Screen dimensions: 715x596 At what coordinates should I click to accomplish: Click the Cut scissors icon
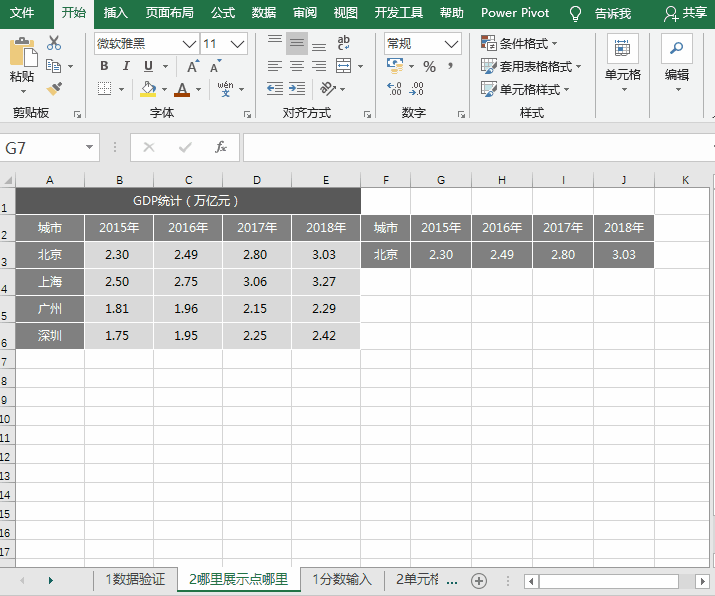point(54,43)
